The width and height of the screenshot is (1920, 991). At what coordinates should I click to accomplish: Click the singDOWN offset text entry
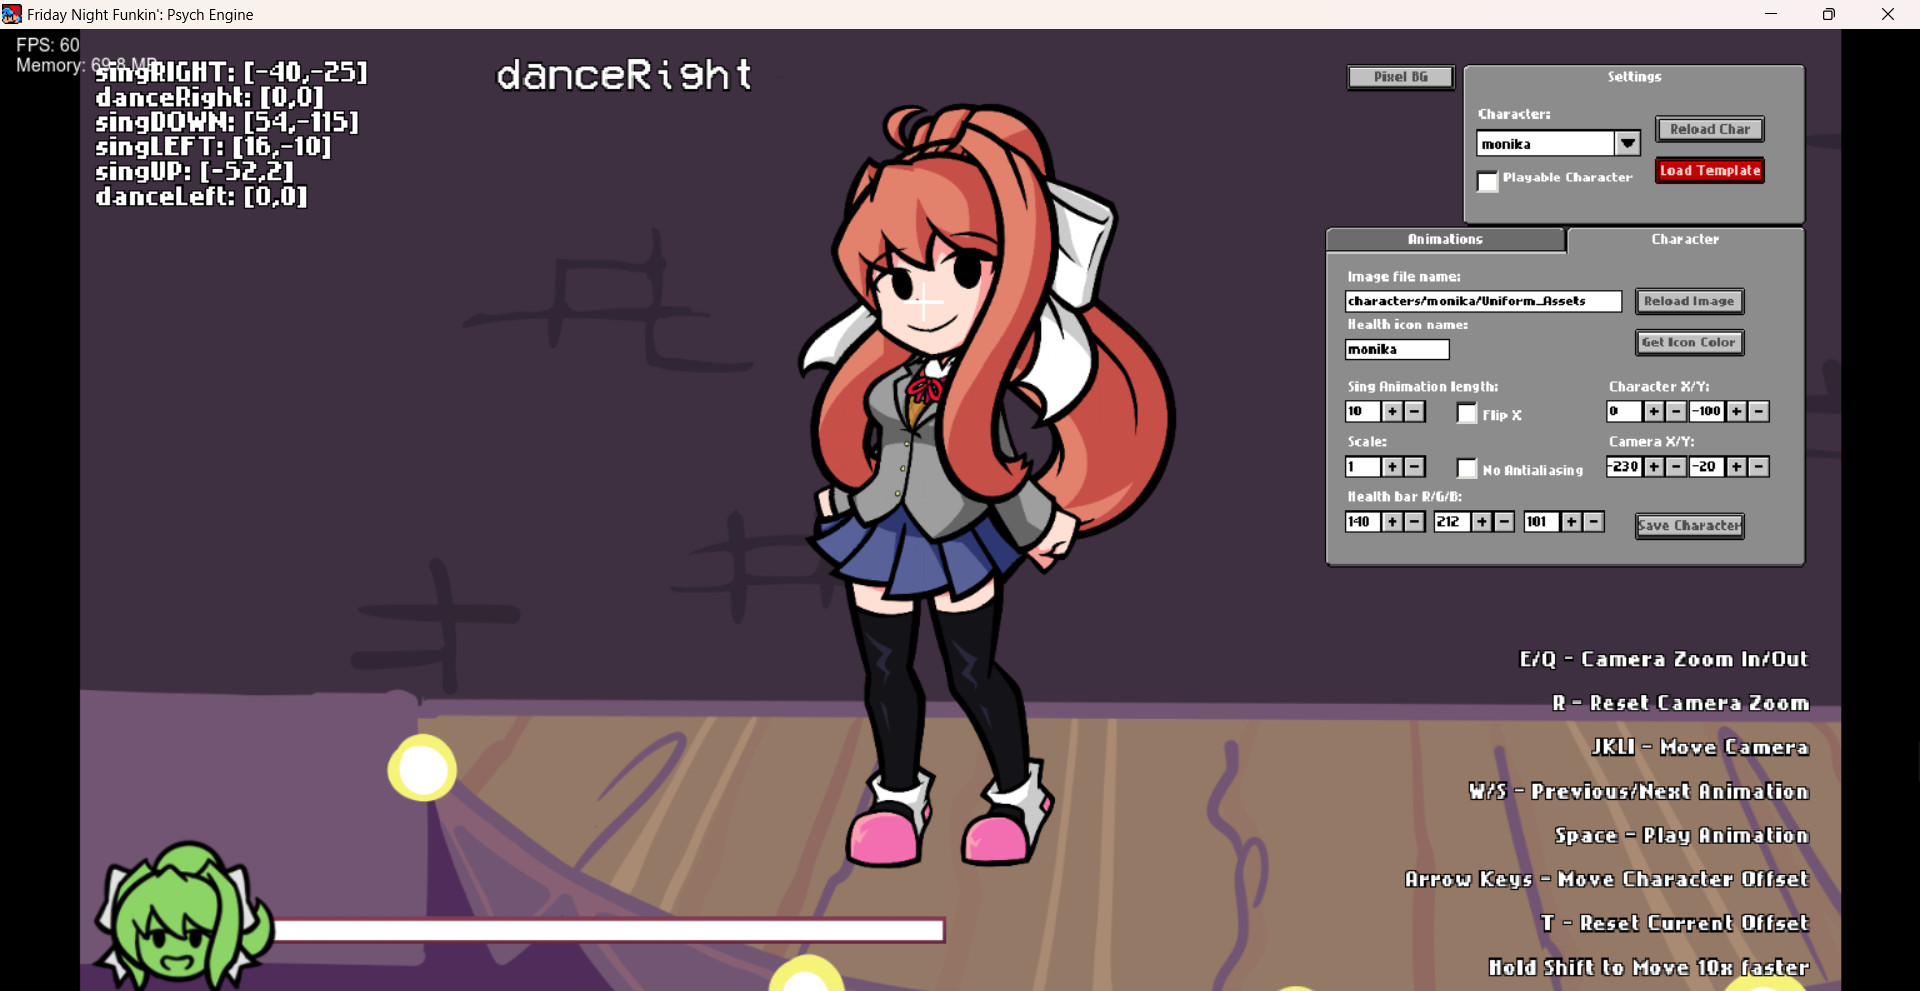227,122
